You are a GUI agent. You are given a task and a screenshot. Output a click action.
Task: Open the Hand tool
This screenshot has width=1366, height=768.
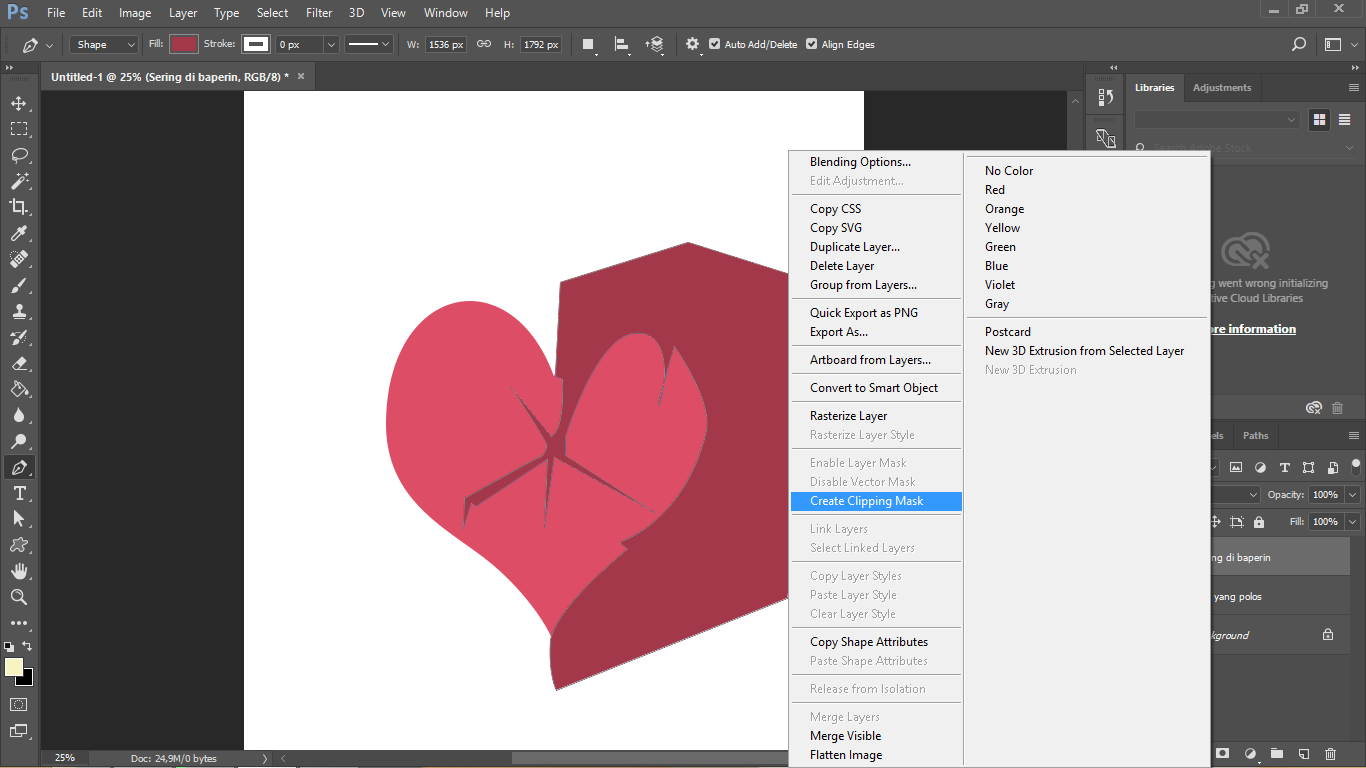(x=18, y=571)
